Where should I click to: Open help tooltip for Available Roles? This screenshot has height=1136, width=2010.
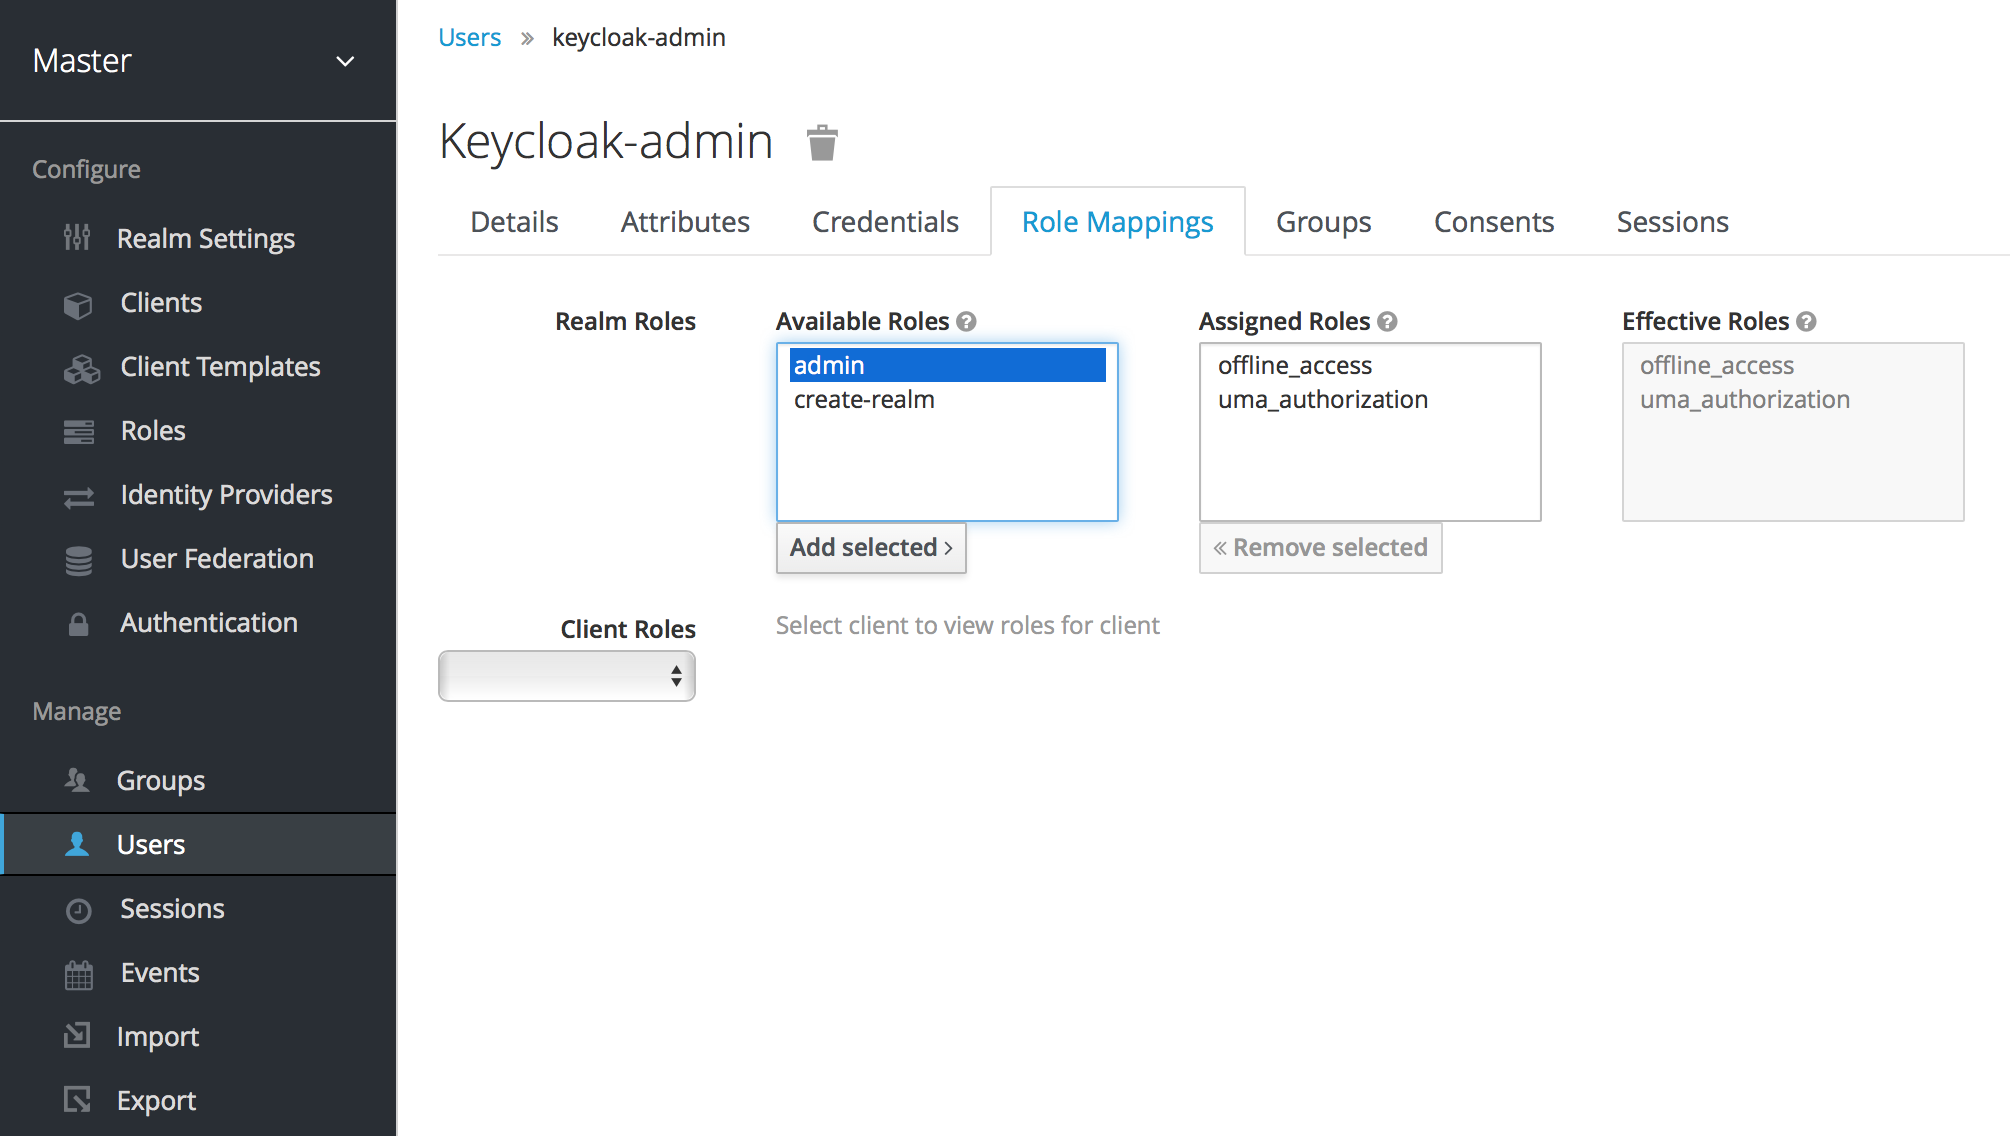tap(966, 321)
